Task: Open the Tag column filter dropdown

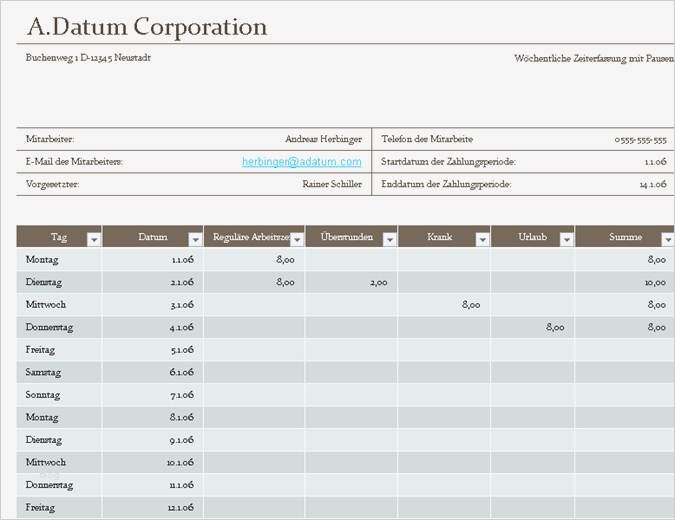Action: [94, 238]
